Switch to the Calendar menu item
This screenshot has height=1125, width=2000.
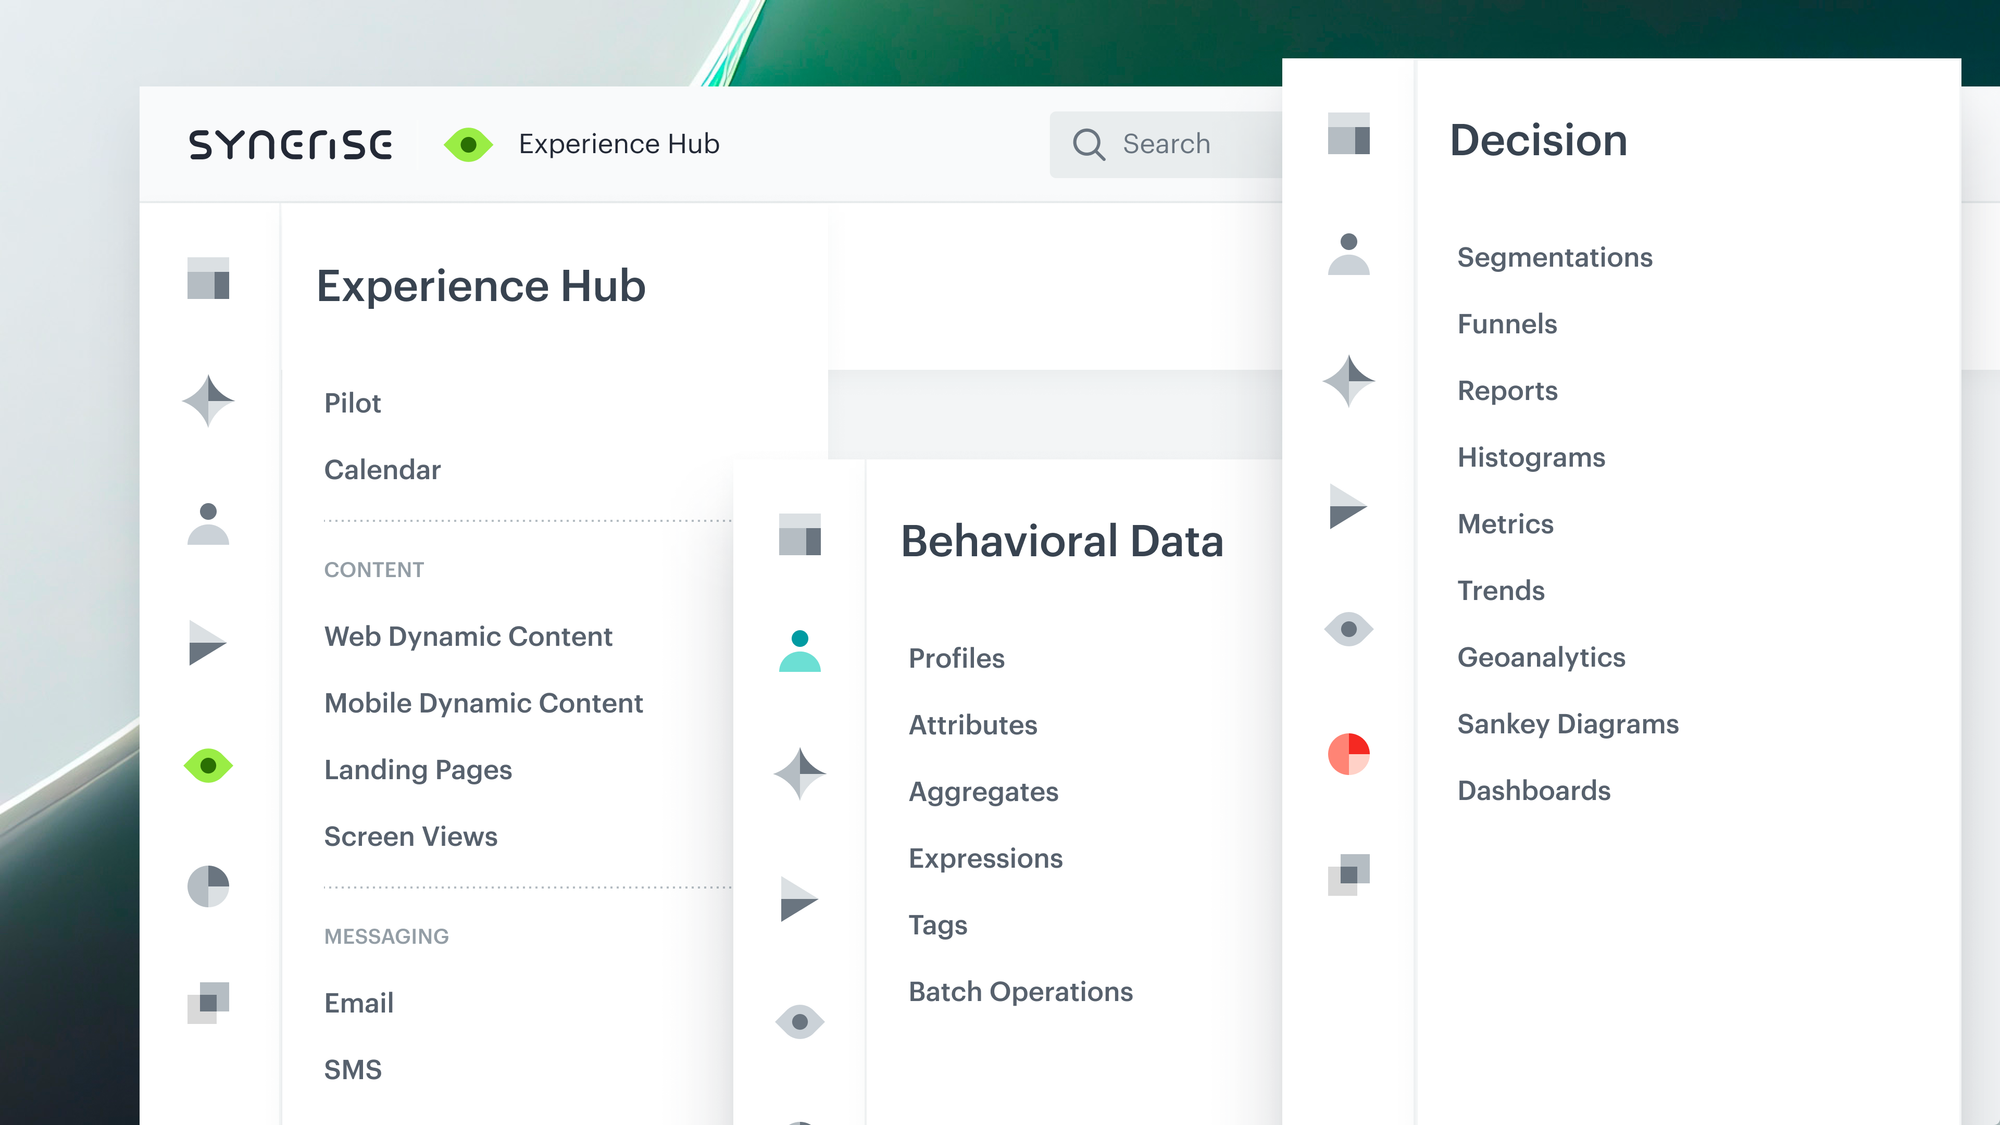point(381,469)
